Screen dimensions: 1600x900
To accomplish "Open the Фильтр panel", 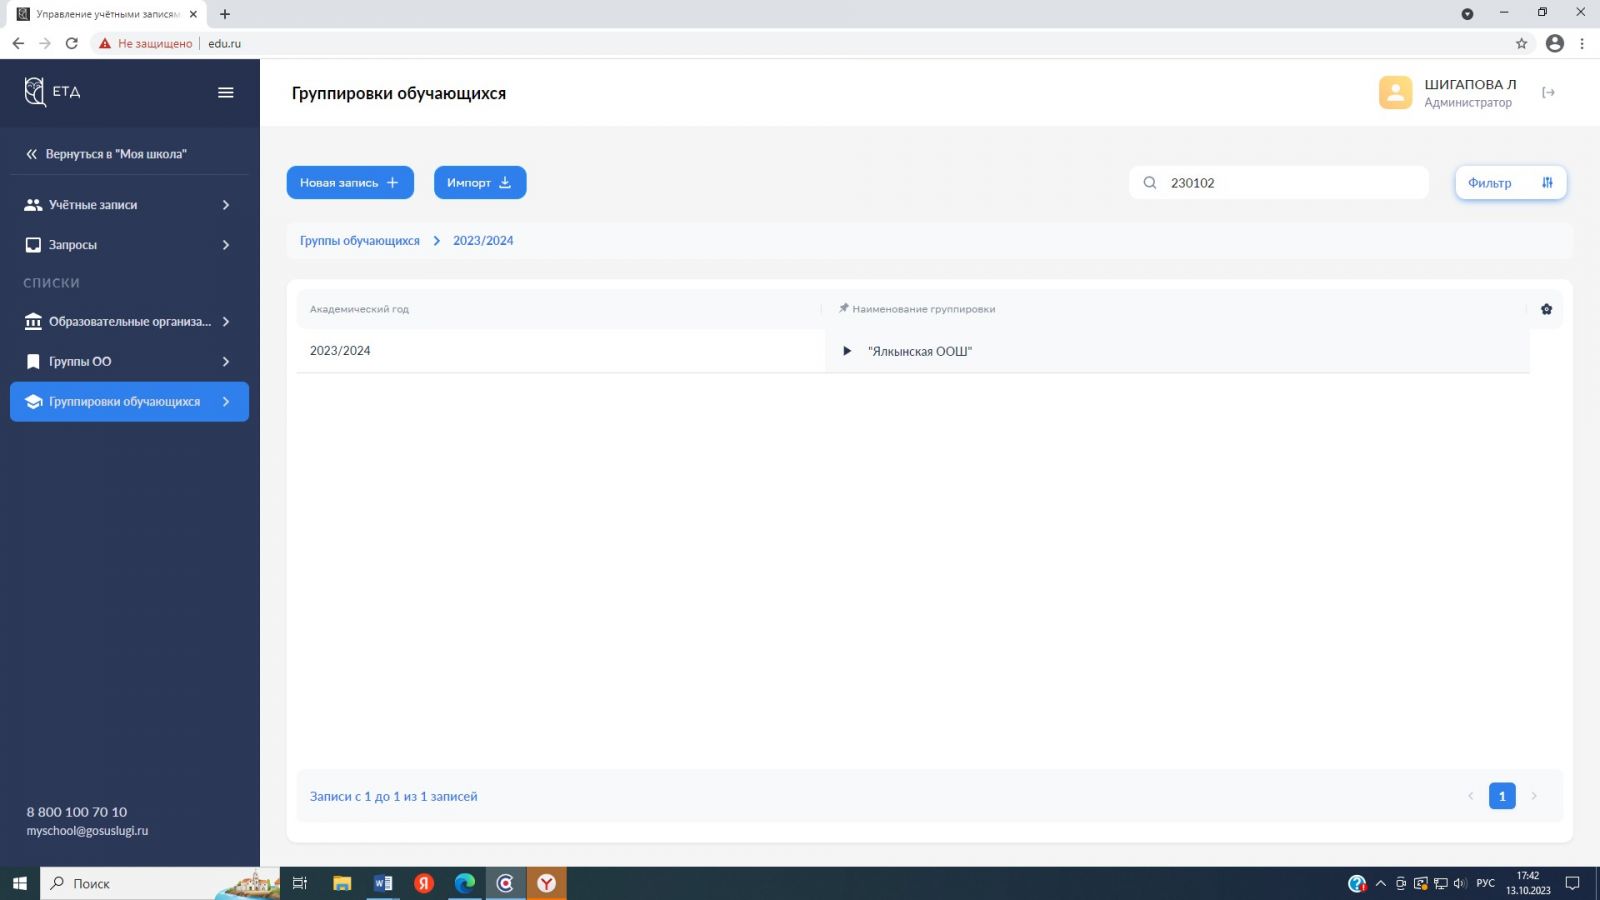I will point(1510,183).
